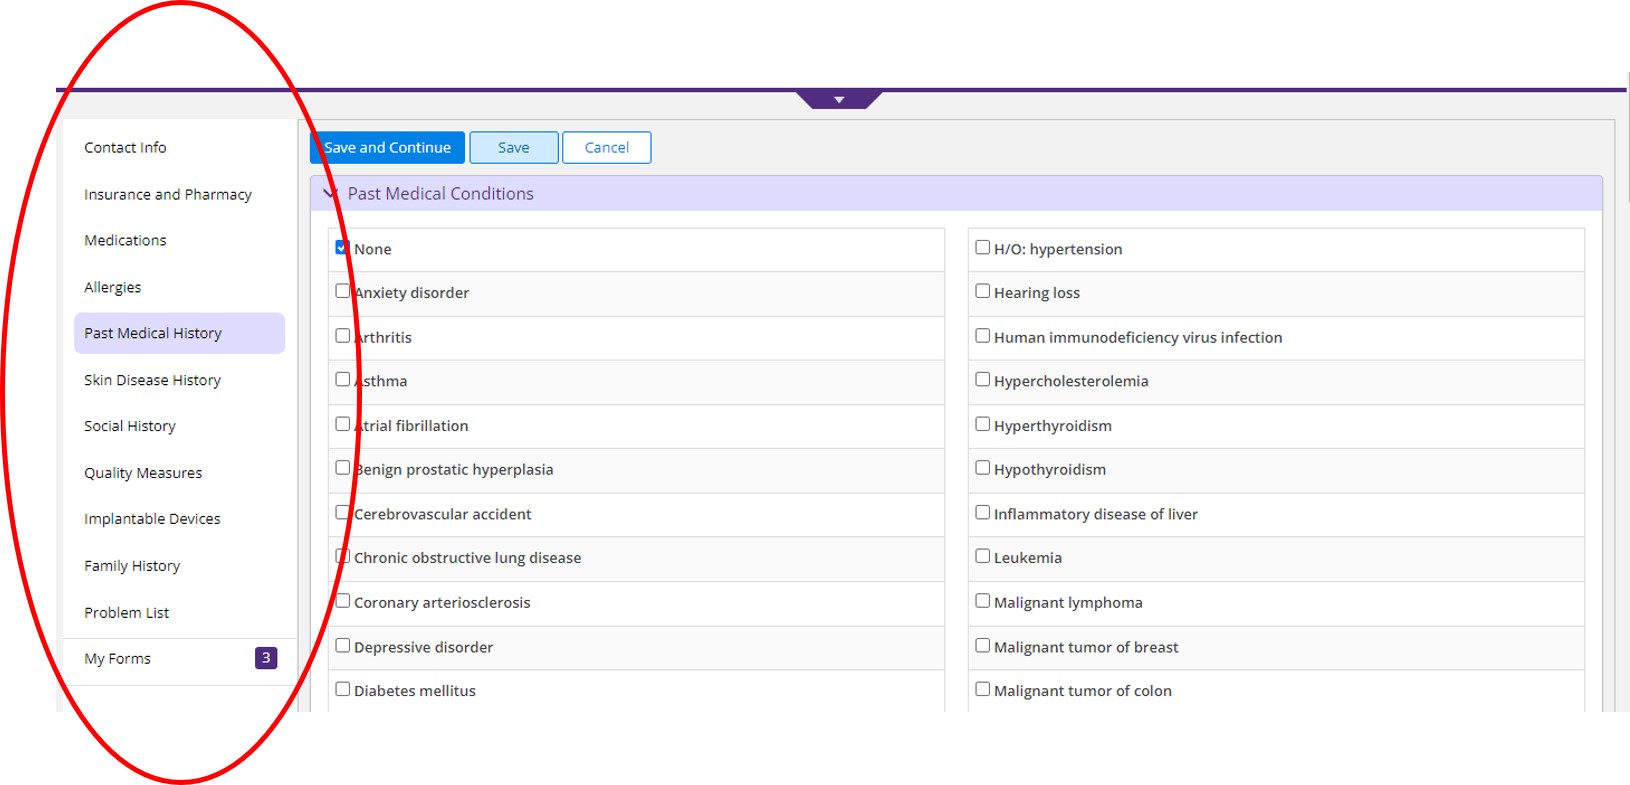Screen dimensions: 1630x785
Task: Uncheck the None checkbox
Action: (342, 248)
